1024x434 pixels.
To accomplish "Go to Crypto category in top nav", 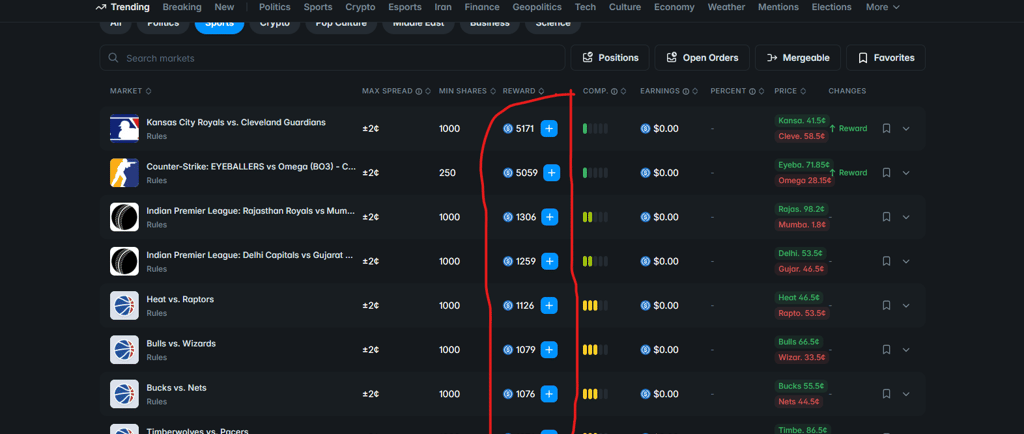I will point(360,7).
